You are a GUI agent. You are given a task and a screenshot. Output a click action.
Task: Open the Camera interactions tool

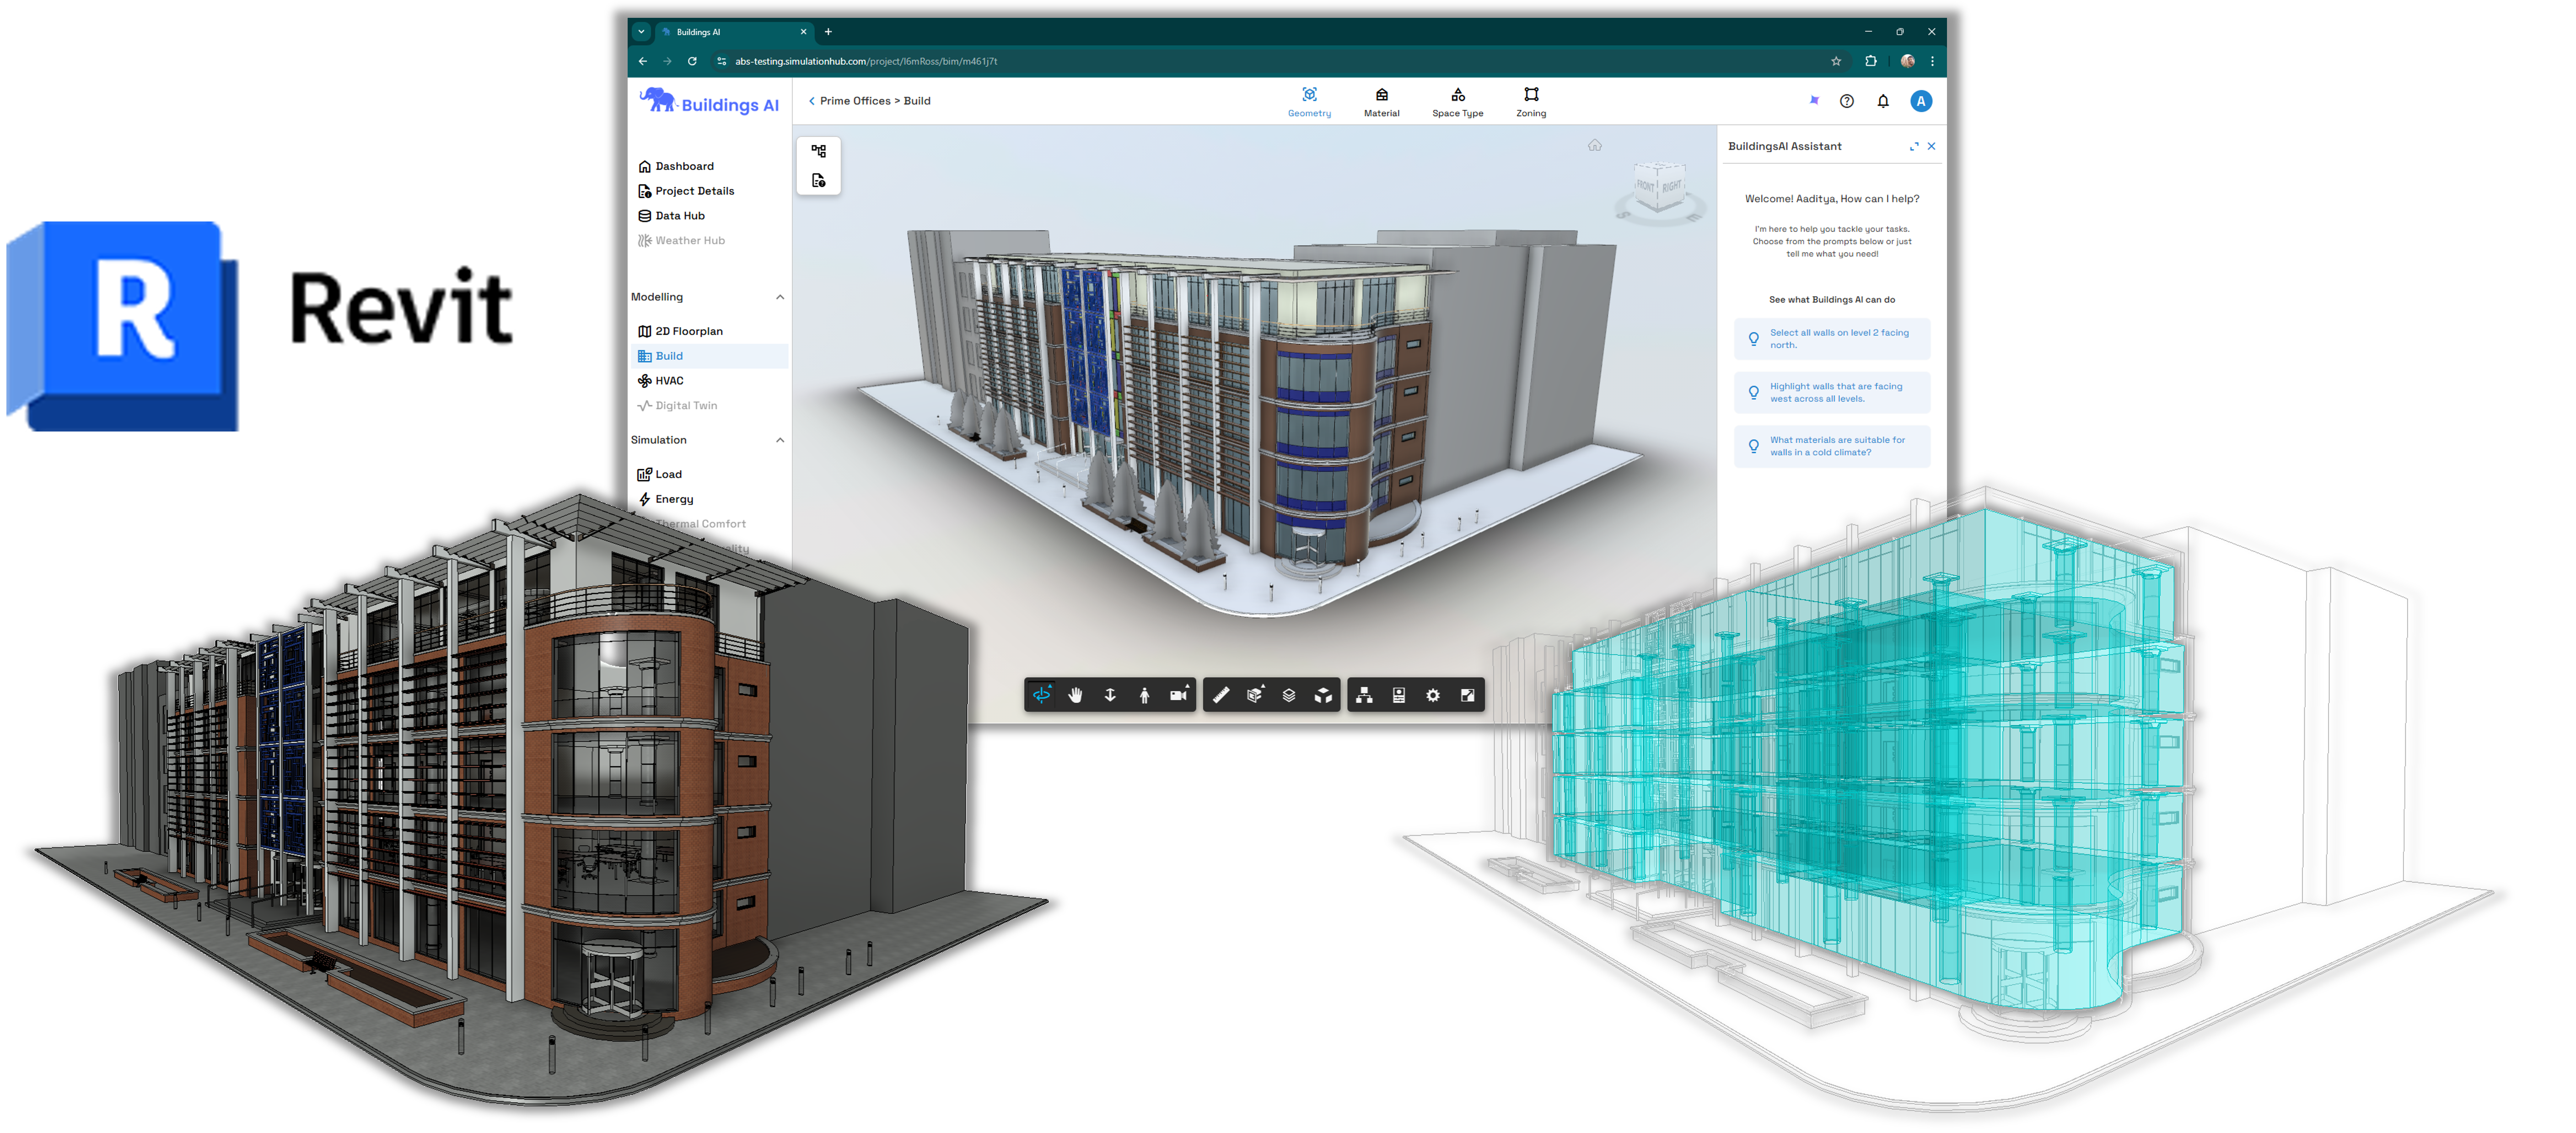point(1179,695)
